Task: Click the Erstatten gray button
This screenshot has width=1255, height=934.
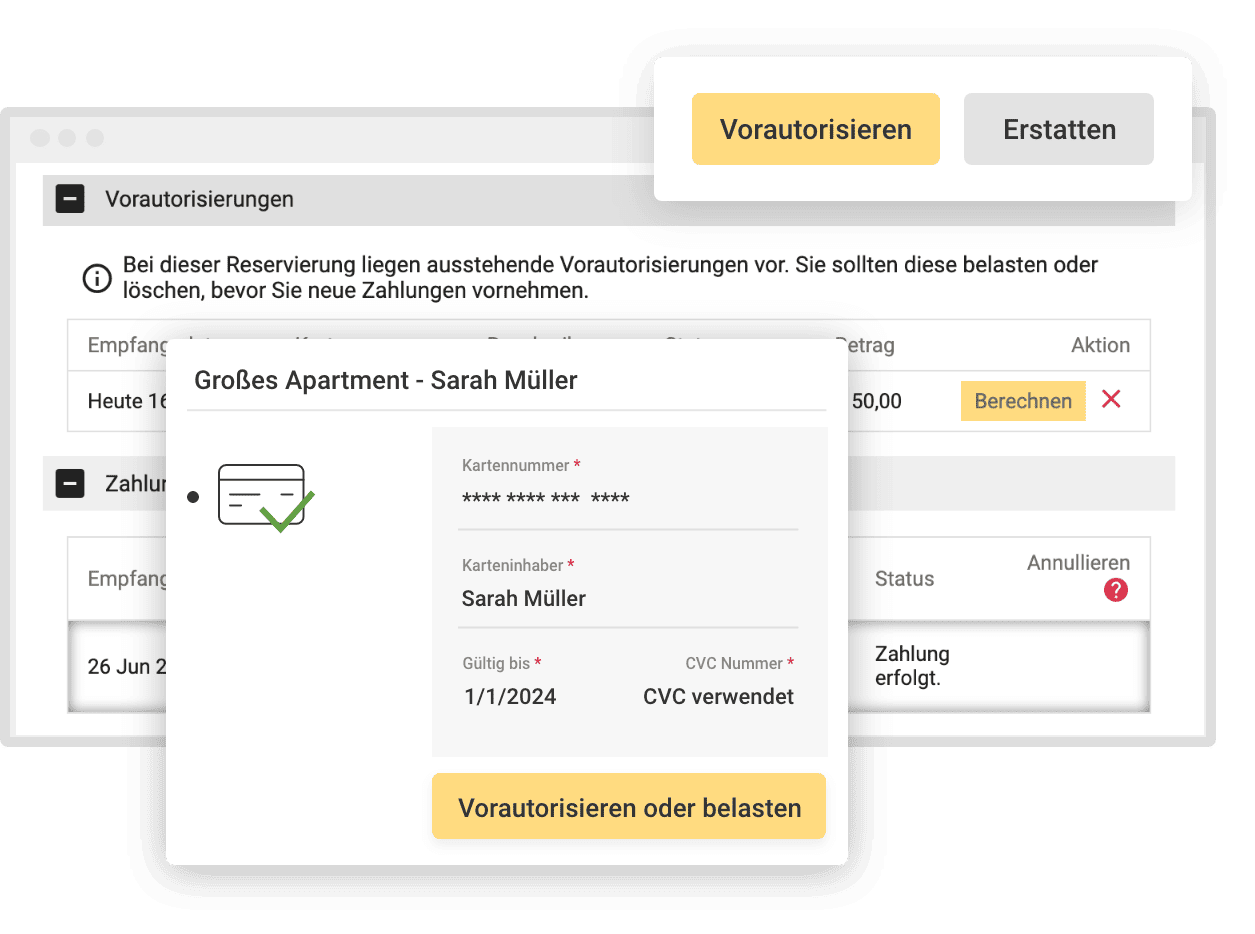Action: coord(1059,129)
